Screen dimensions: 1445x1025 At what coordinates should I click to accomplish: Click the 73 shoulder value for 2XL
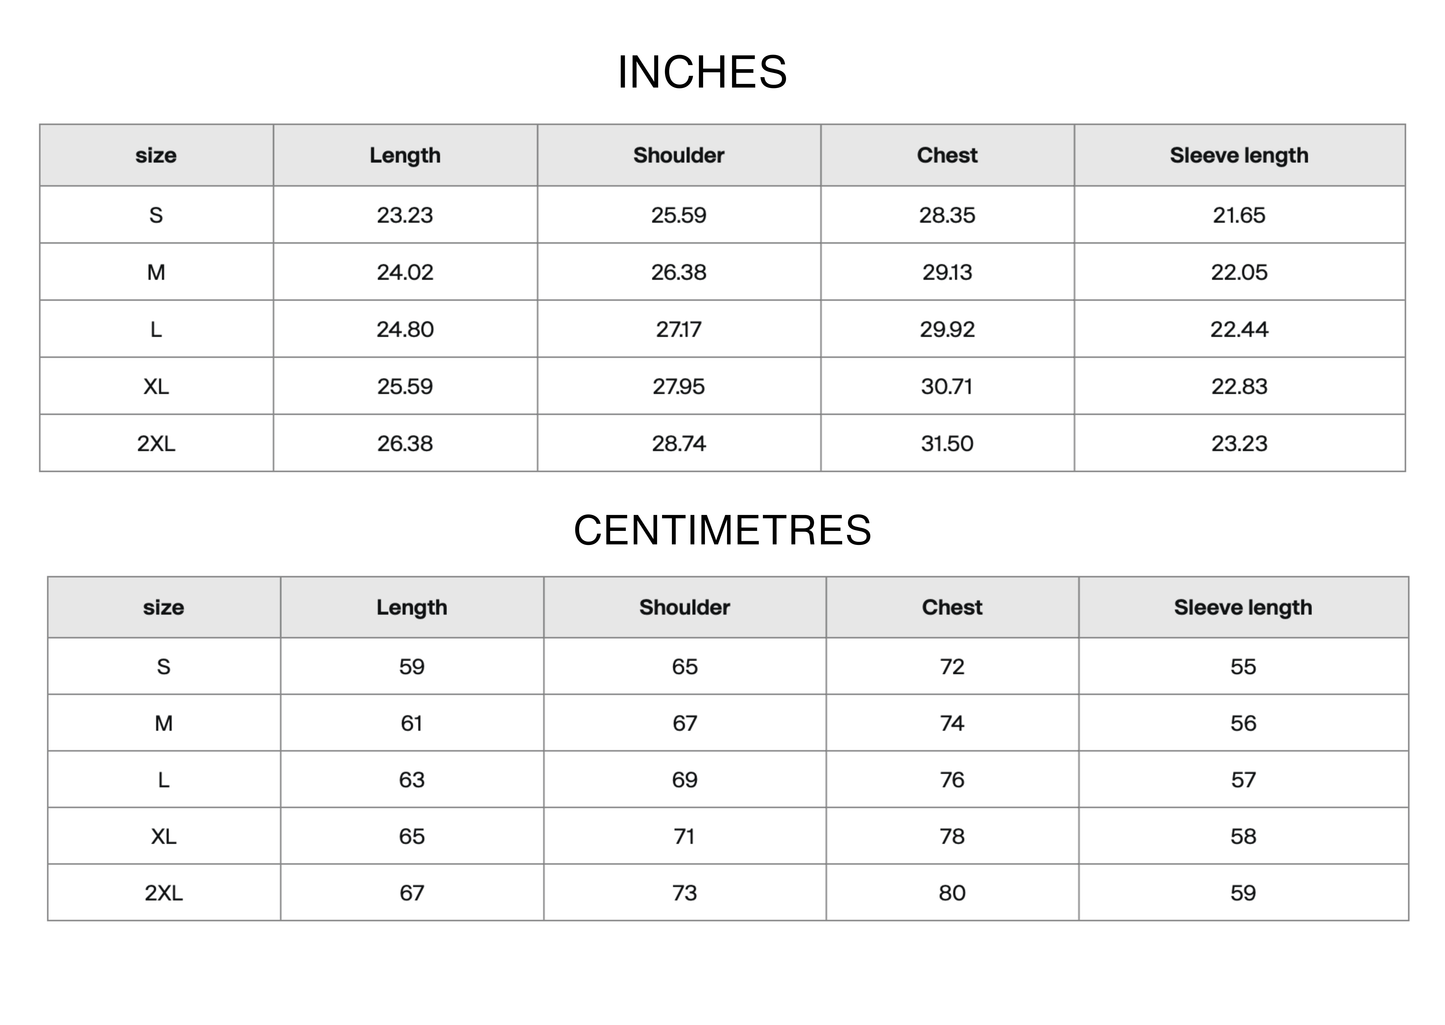click(685, 893)
